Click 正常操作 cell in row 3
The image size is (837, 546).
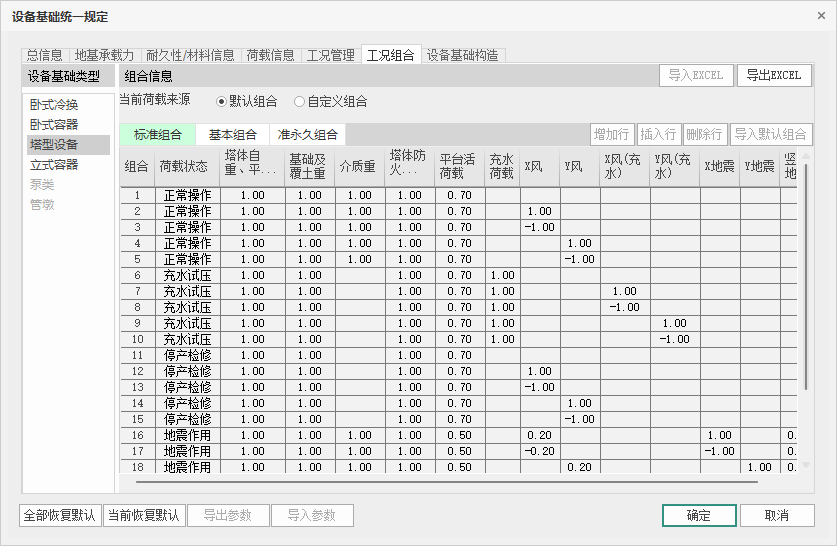point(187,227)
